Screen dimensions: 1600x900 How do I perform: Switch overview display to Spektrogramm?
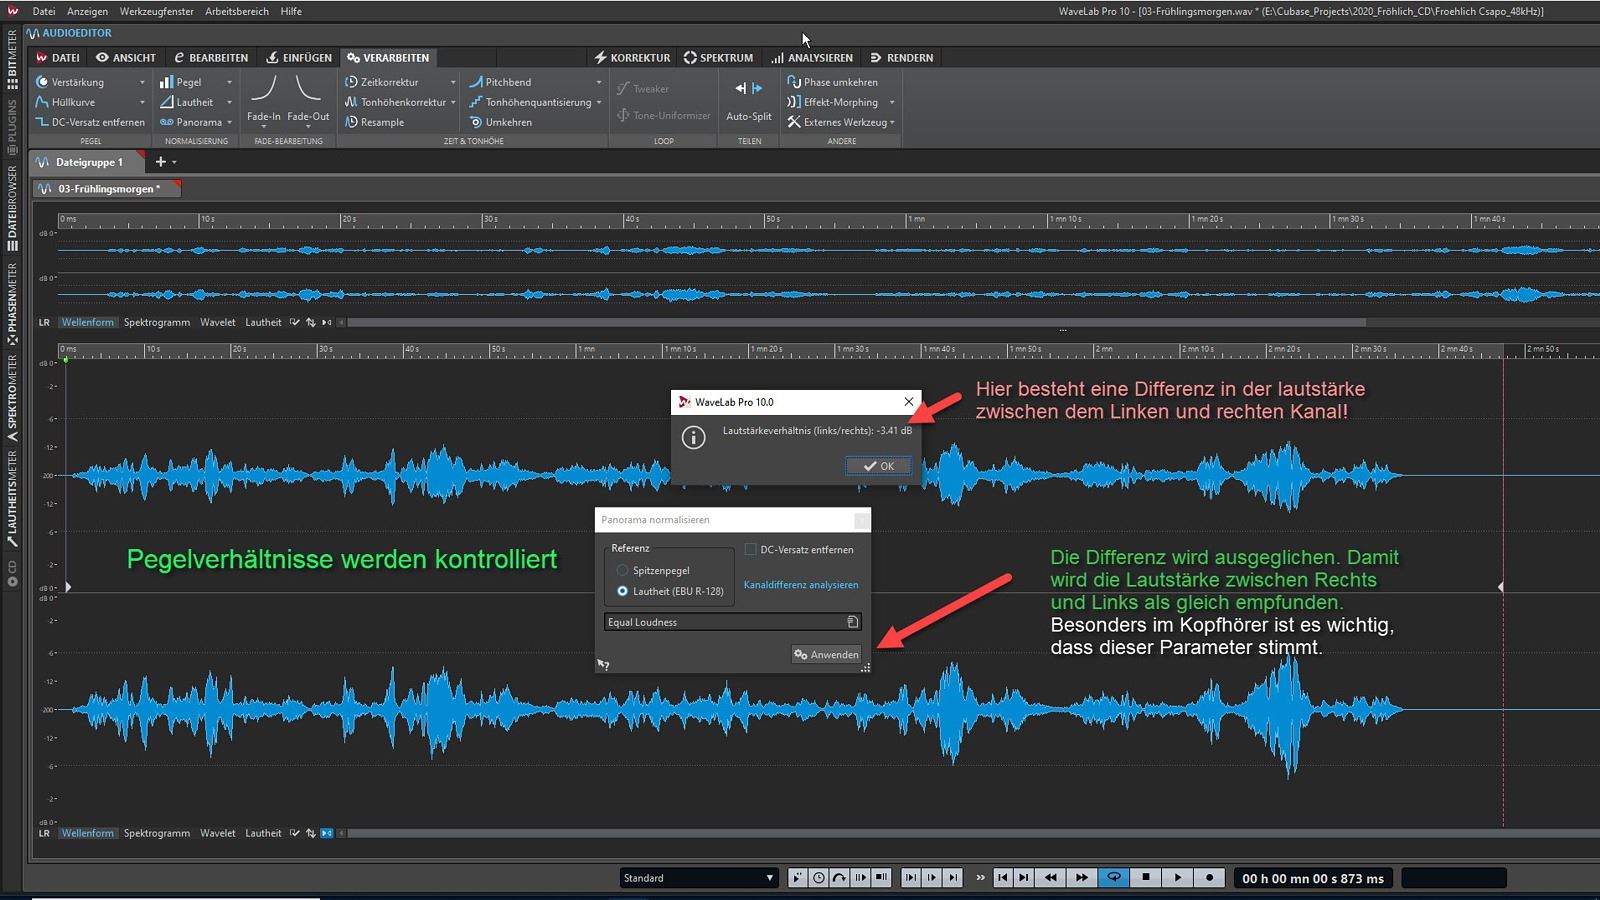157,322
